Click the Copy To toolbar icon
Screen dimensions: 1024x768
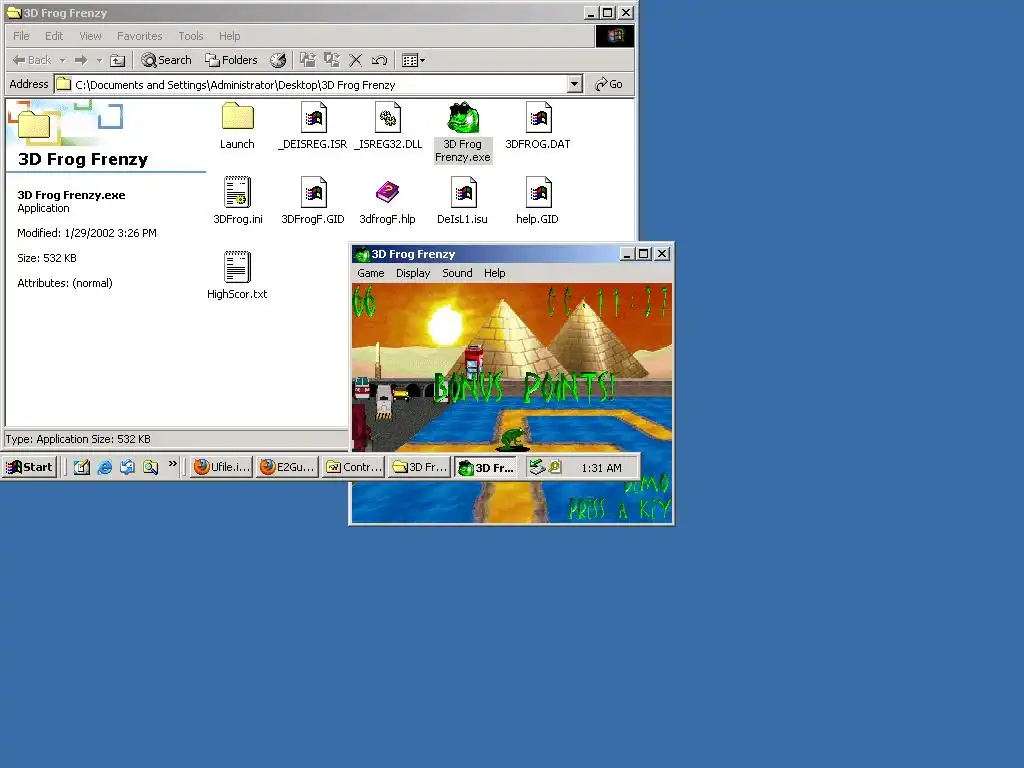332,60
